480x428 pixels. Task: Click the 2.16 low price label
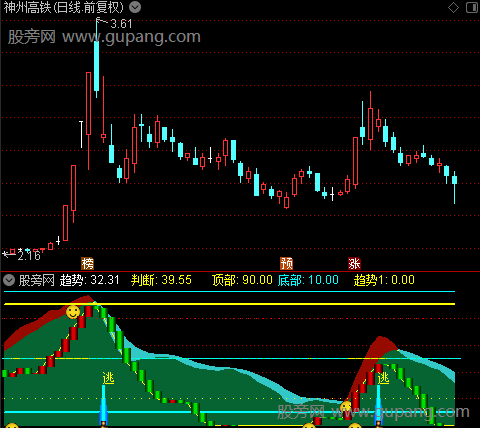tap(29, 256)
